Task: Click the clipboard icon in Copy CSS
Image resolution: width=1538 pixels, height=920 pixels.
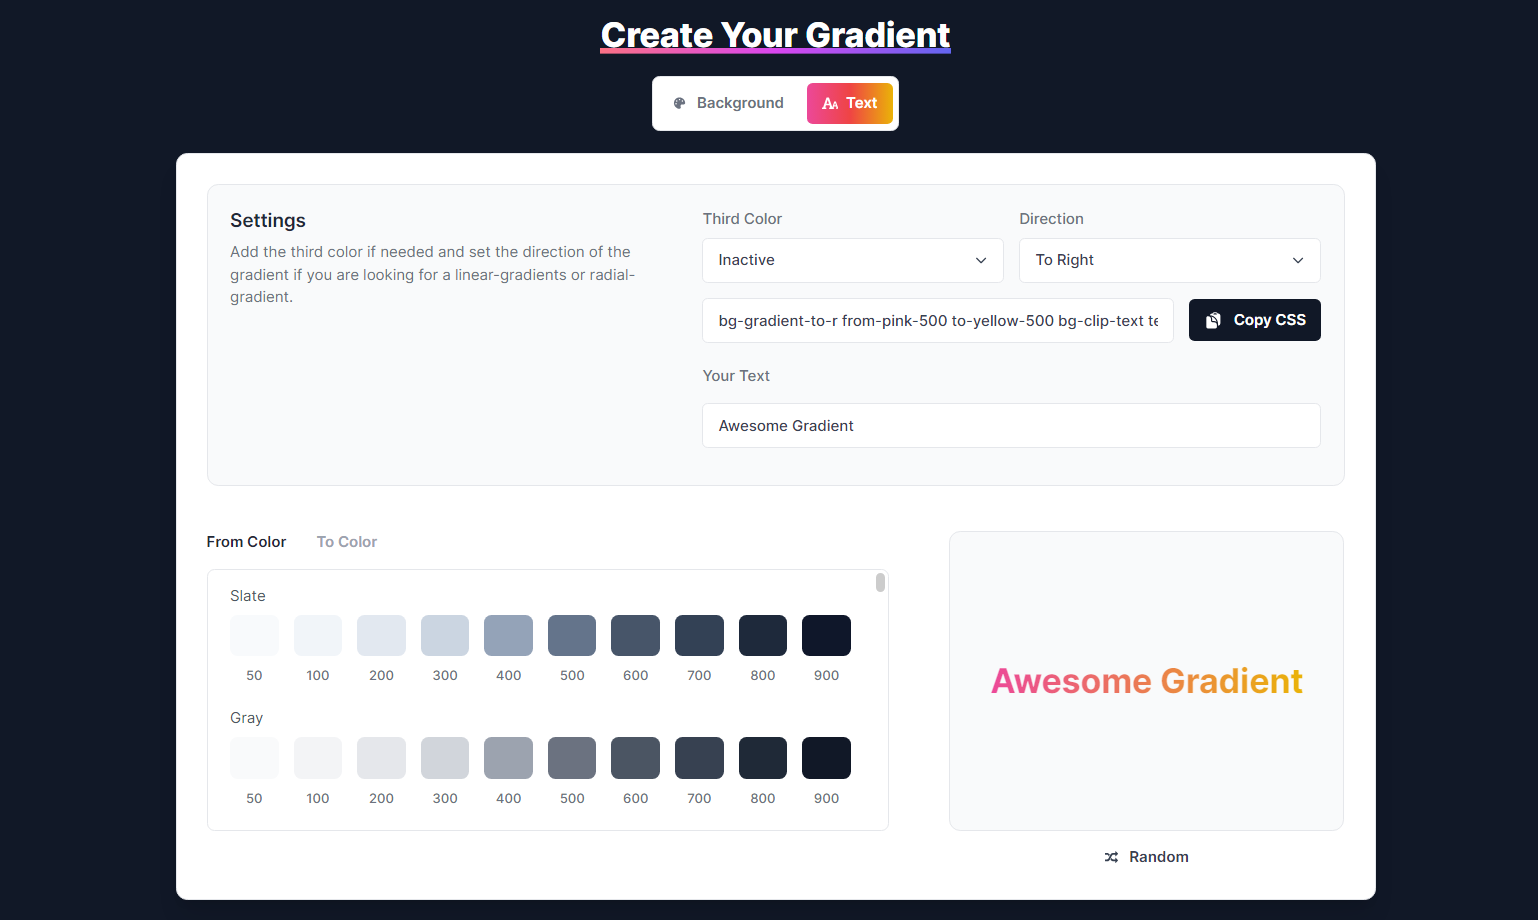Action: 1213,320
